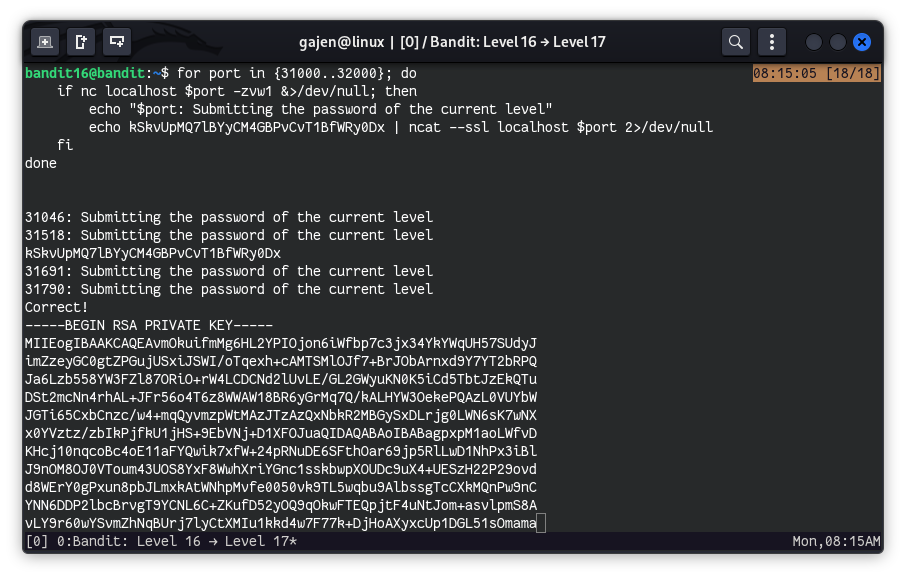Minimize the terminal window
The height and width of the screenshot is (578, 906).
click(814, 42)
